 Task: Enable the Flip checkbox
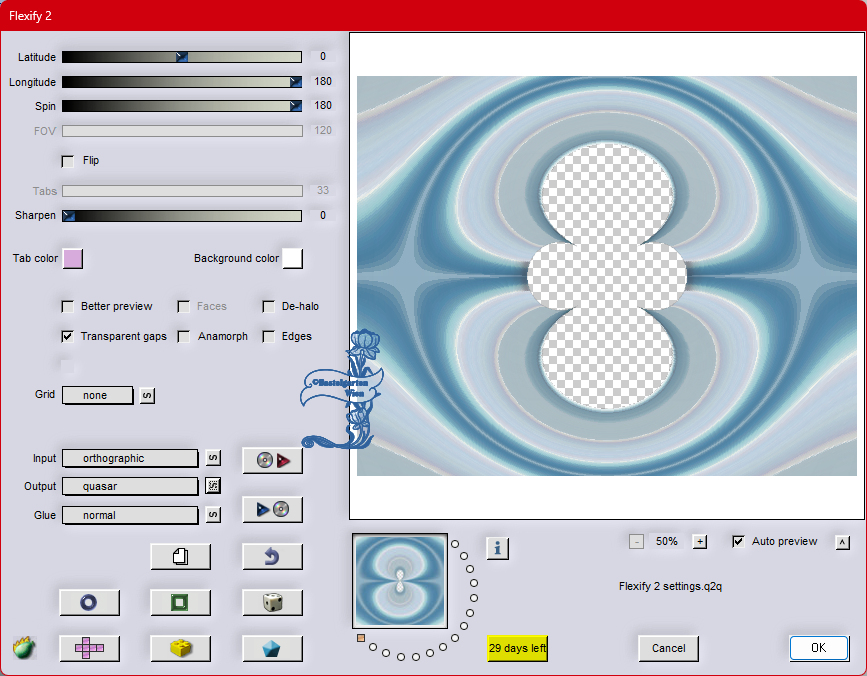[68, 161]
